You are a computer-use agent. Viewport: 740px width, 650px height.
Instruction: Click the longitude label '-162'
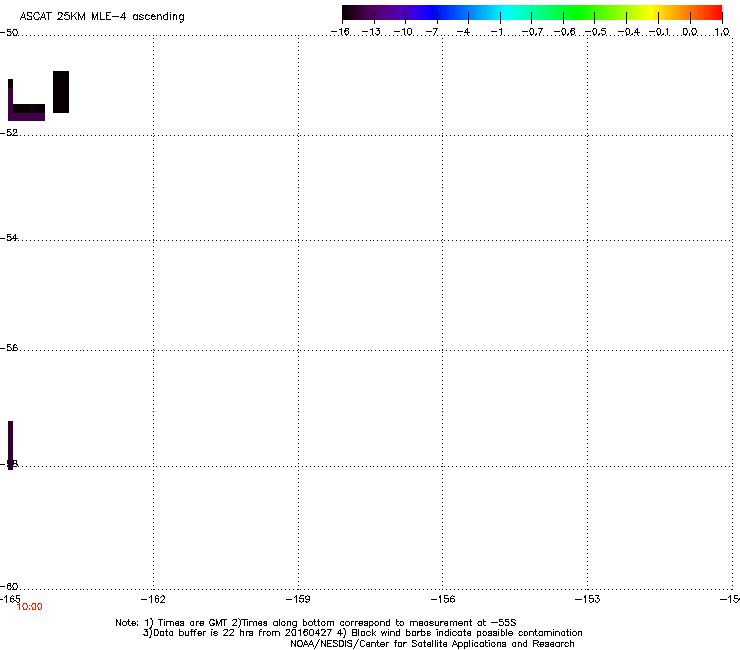tap(153, 599)
